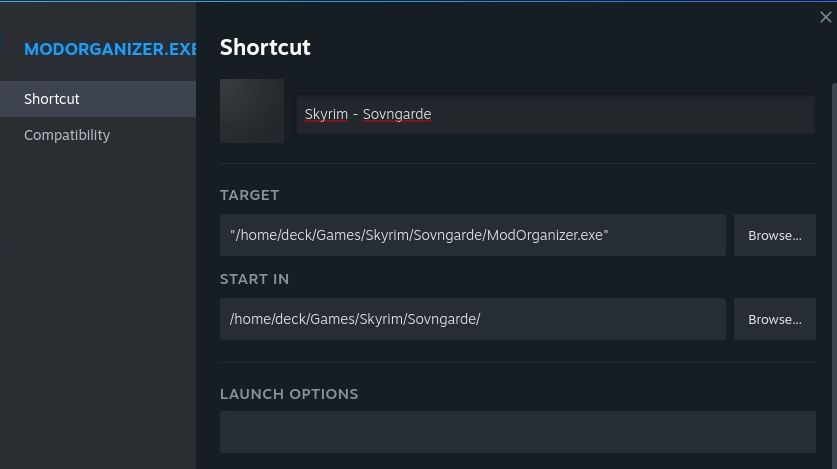837x469 pixels.
Task: Click the Target path field
Action: 472,235
